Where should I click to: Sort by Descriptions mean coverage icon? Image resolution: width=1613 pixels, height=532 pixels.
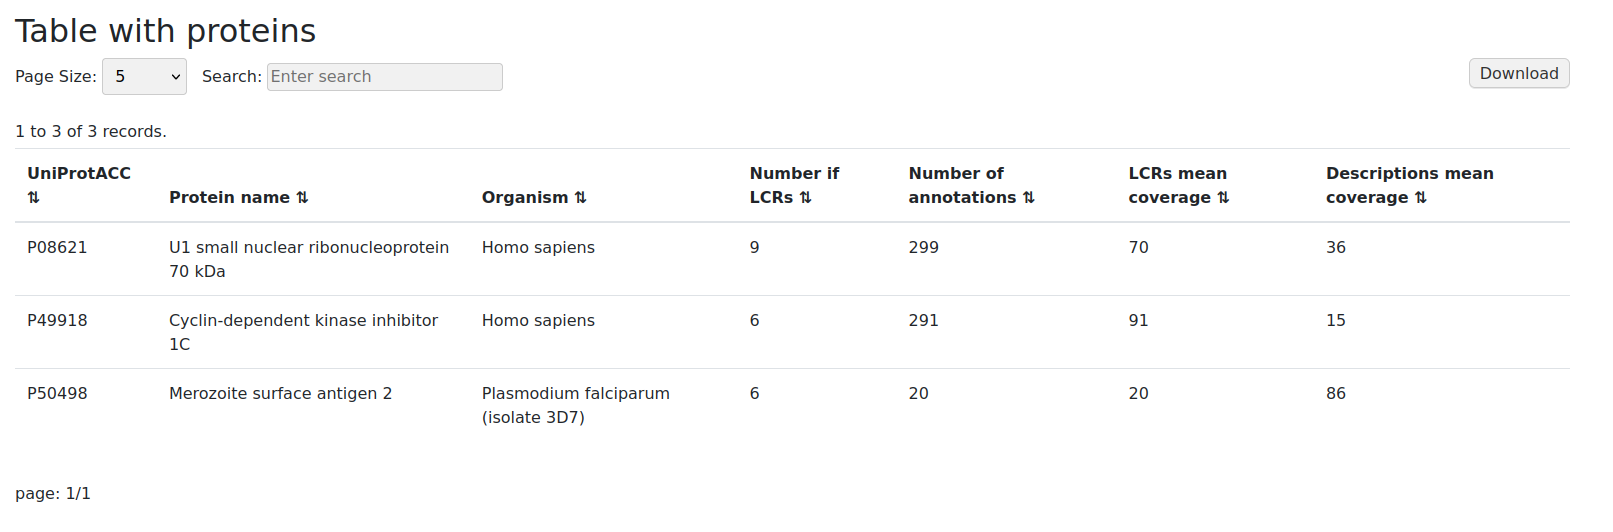[x=1421, y=198]
